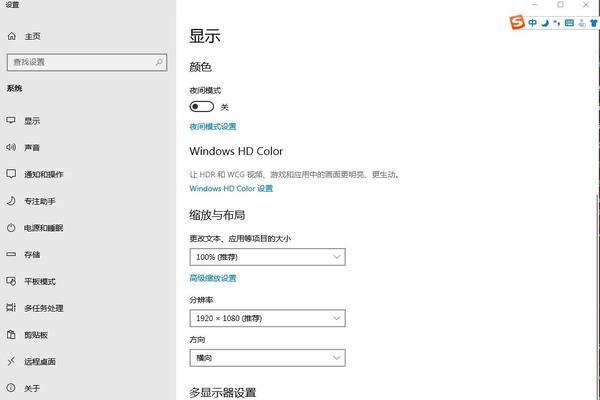Open 多任务处理 icon in sidebar
The image size is (600, 400).
click(x=11, y=308)
